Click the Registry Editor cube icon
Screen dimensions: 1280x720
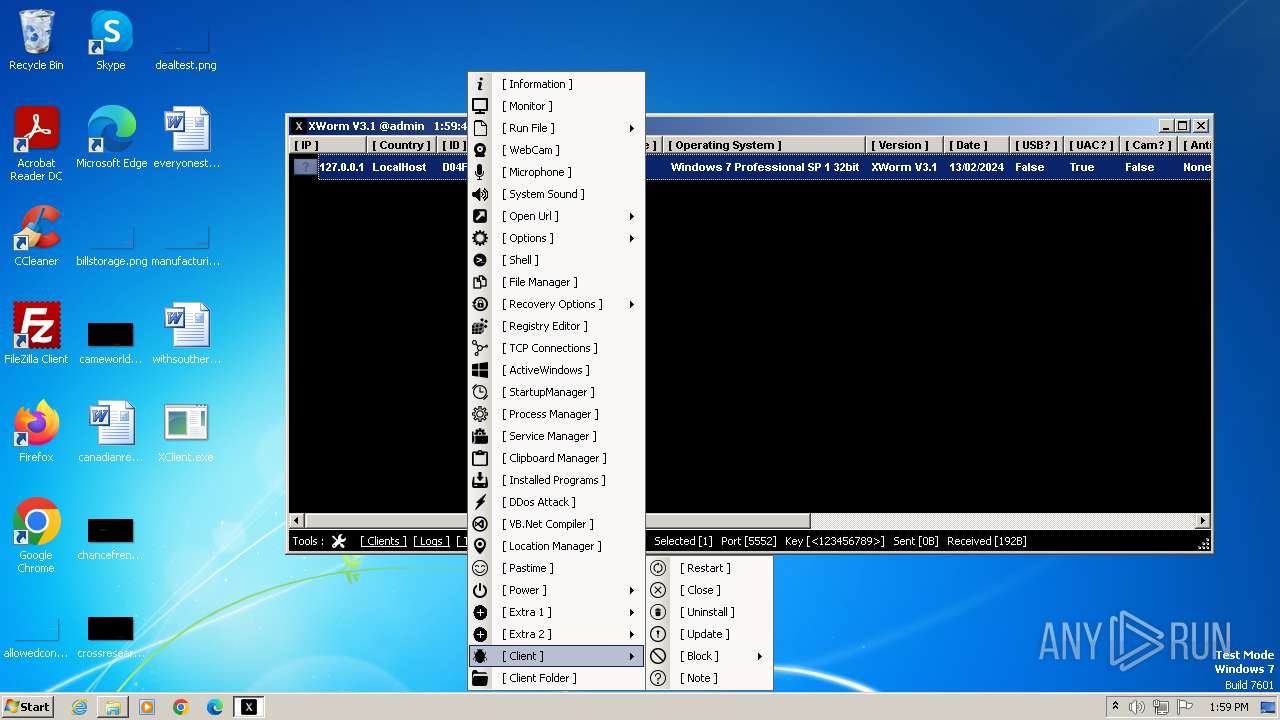pyautogui.click(x=480, y=326)
